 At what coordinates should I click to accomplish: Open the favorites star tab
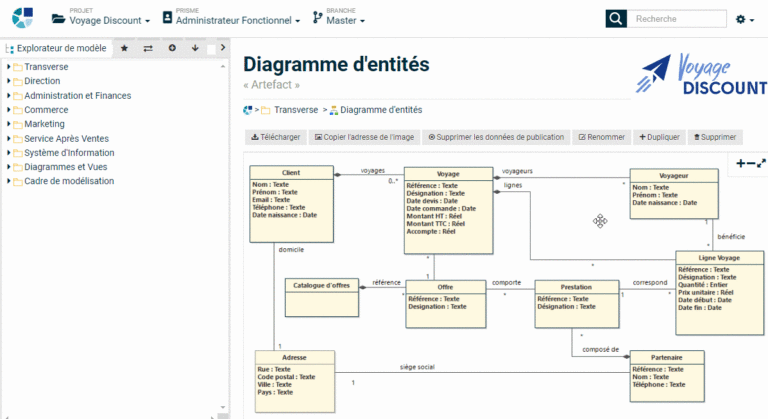pos(124,48)
